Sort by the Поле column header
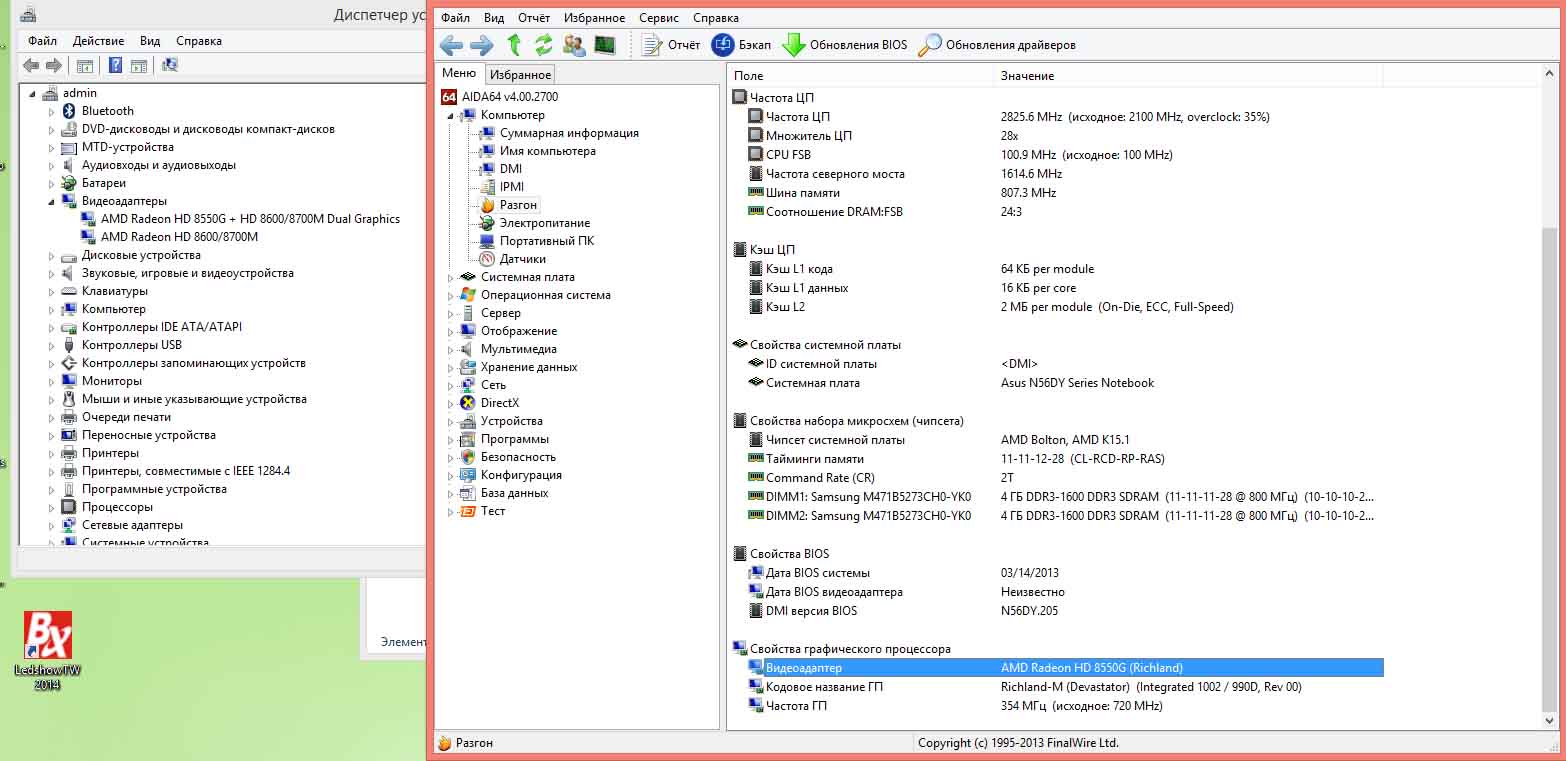 coord(861,75)
